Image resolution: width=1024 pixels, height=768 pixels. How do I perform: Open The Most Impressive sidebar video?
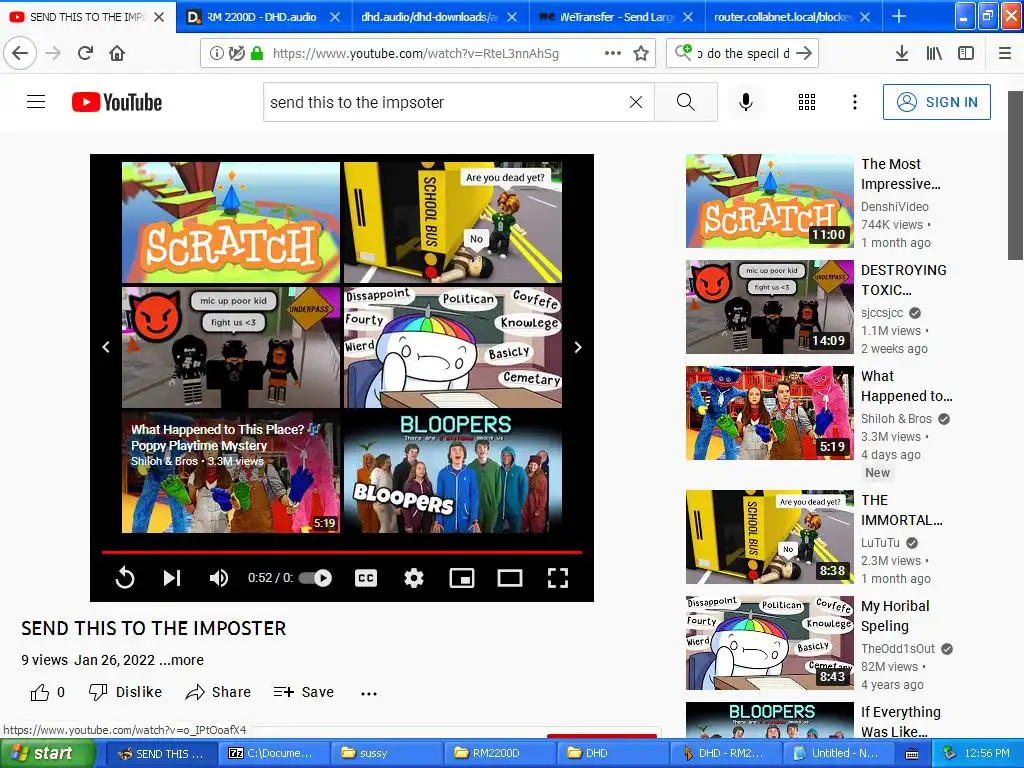[x=770, y=201]
